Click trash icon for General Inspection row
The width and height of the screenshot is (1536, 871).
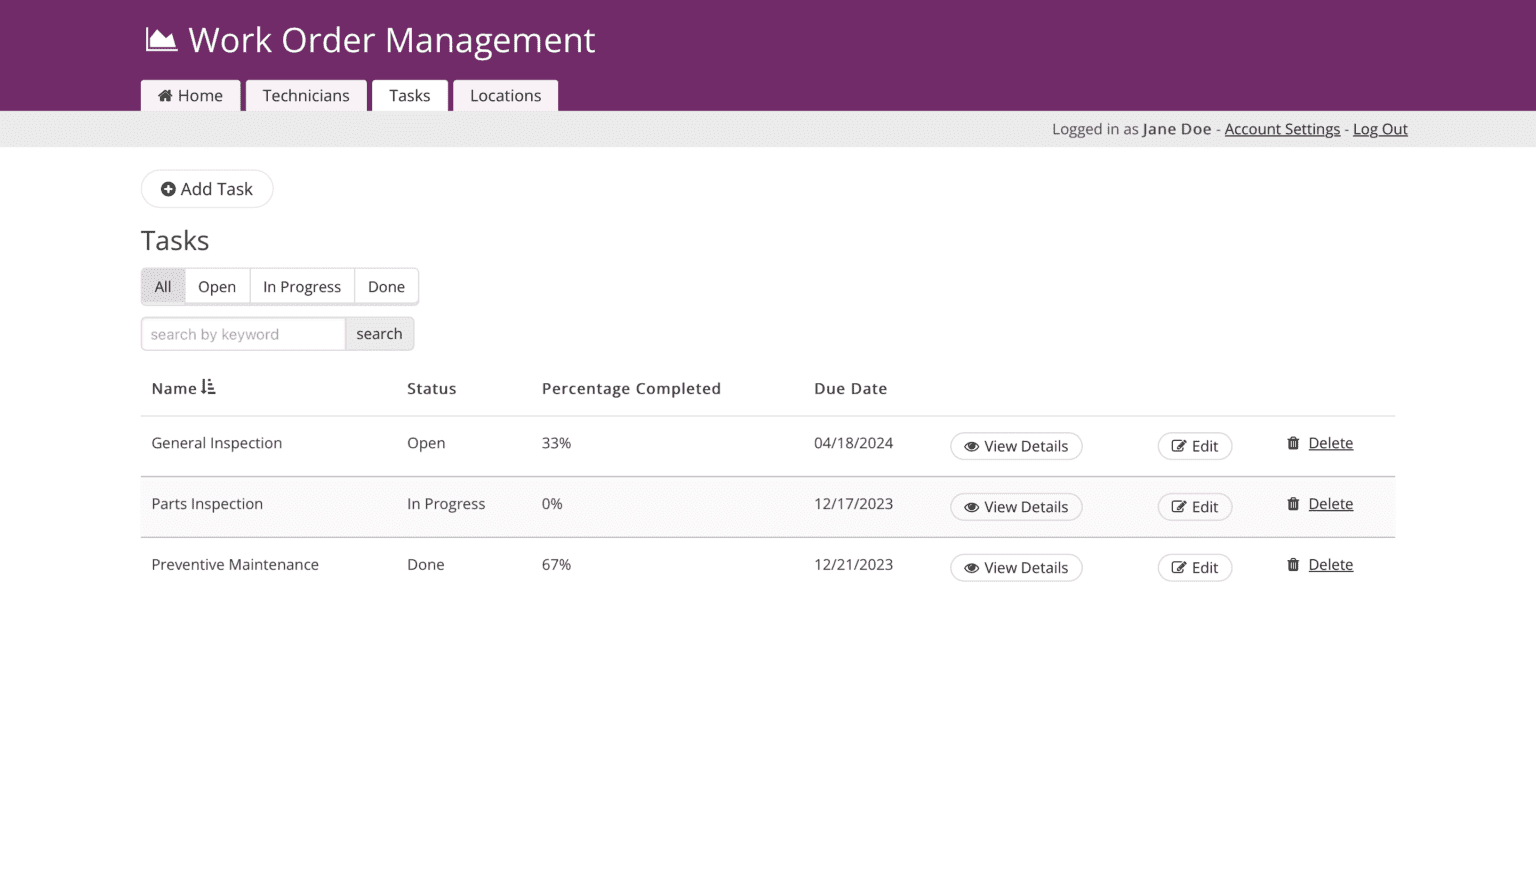[1293, 443]
